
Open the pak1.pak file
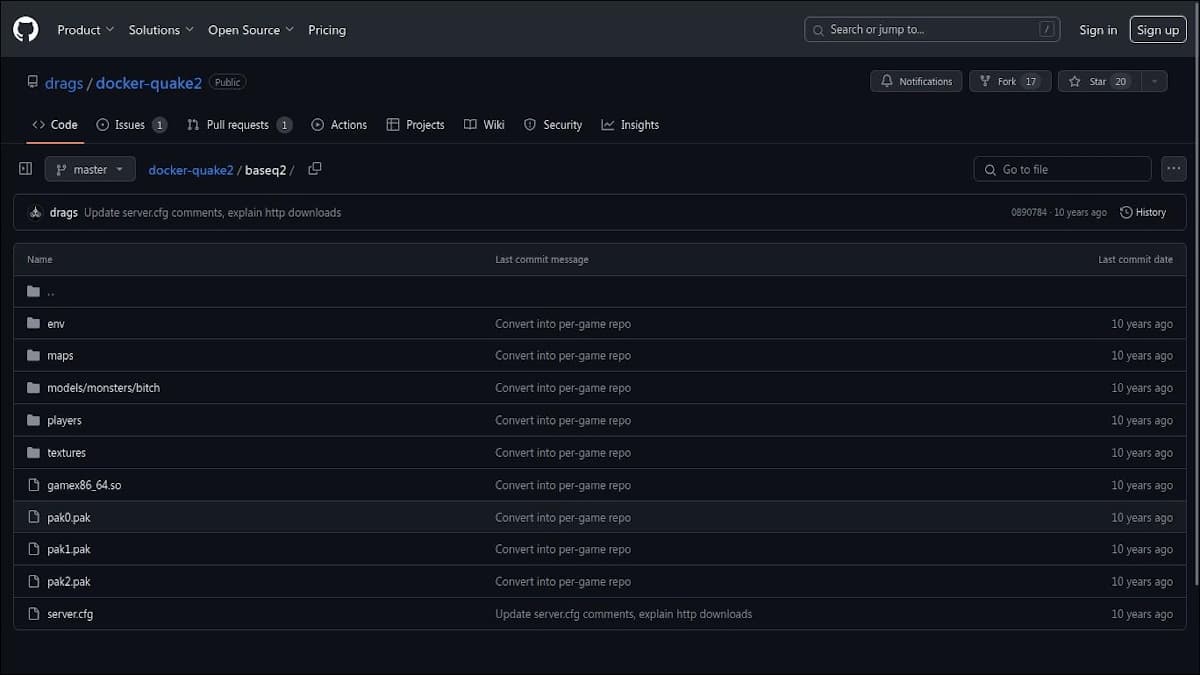(x=69, y=550)
